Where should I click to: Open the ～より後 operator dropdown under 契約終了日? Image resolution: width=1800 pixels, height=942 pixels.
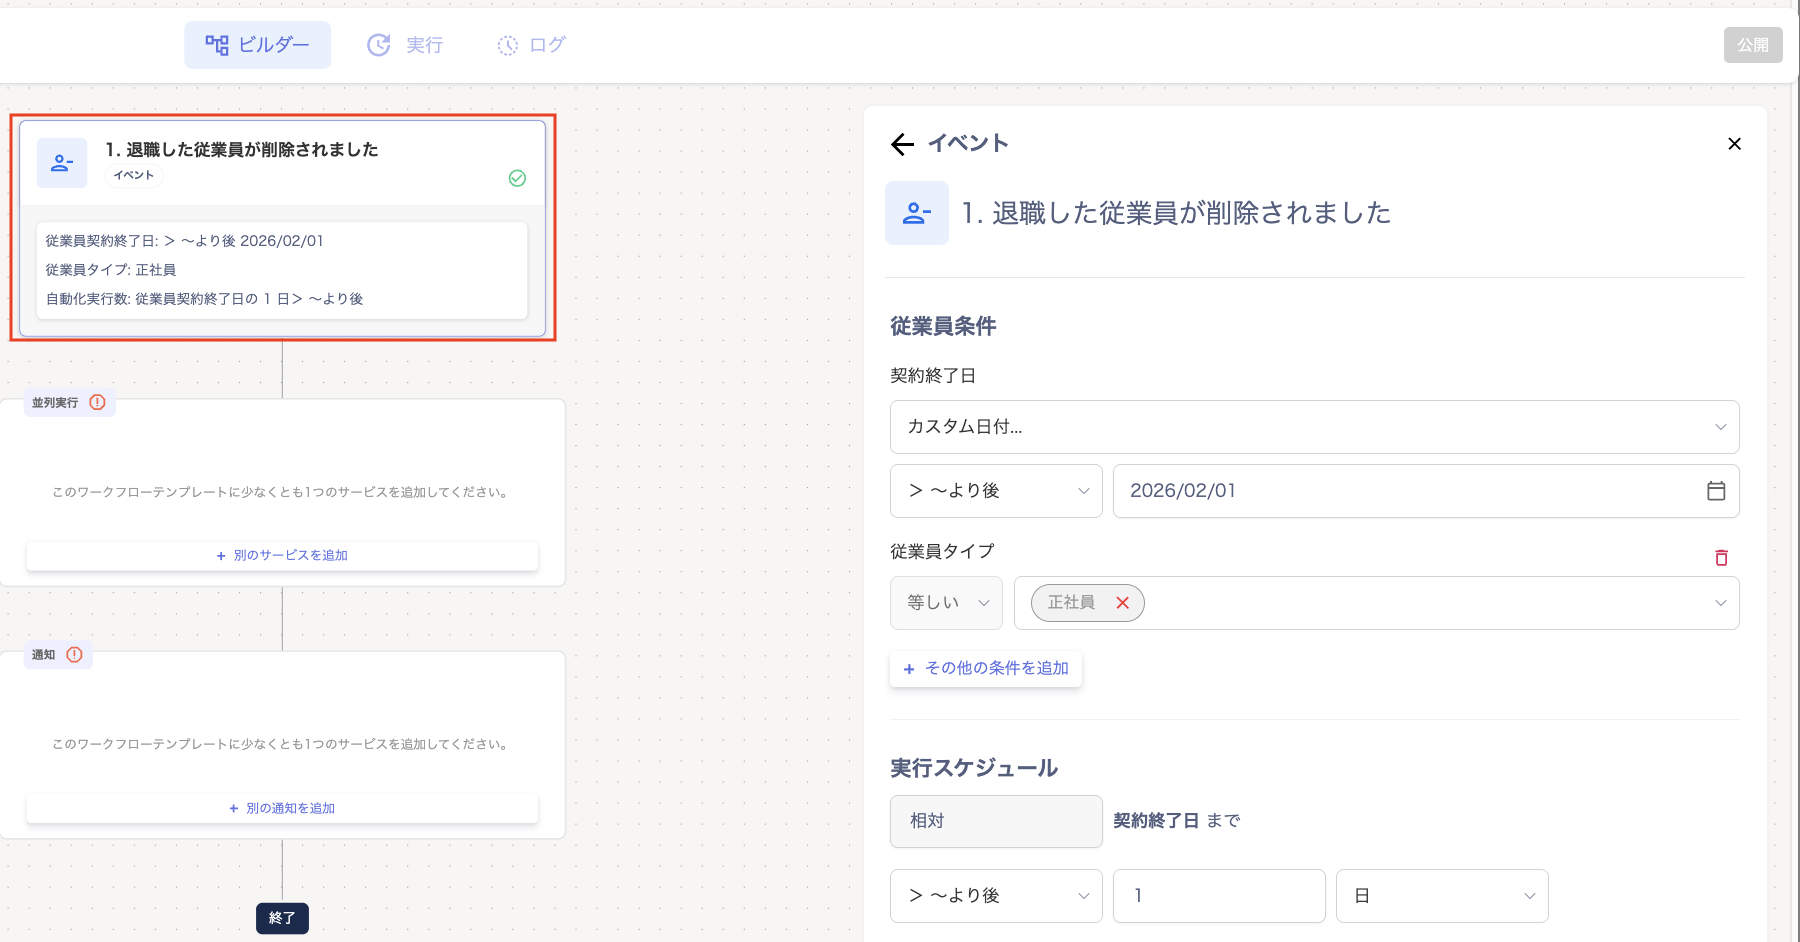pyautogui.click(x=996, y=491)
